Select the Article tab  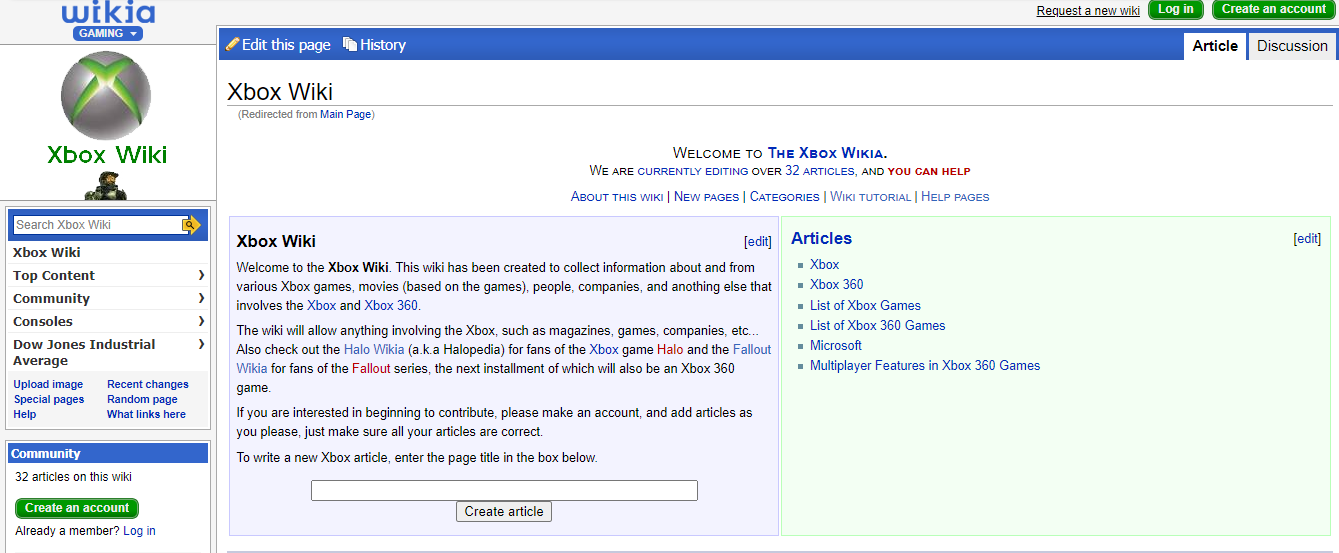pyautogui.click(x=1215, y=46)
